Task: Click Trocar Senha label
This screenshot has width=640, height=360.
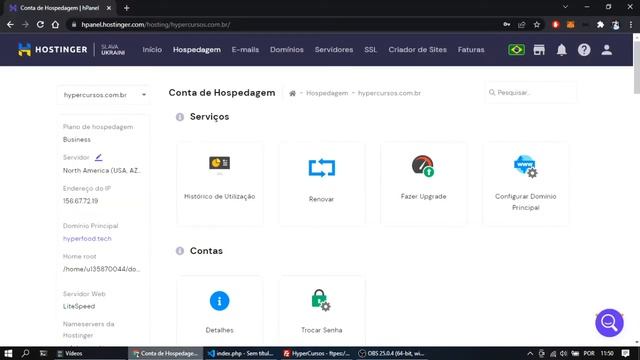Action: pos(321,330)
